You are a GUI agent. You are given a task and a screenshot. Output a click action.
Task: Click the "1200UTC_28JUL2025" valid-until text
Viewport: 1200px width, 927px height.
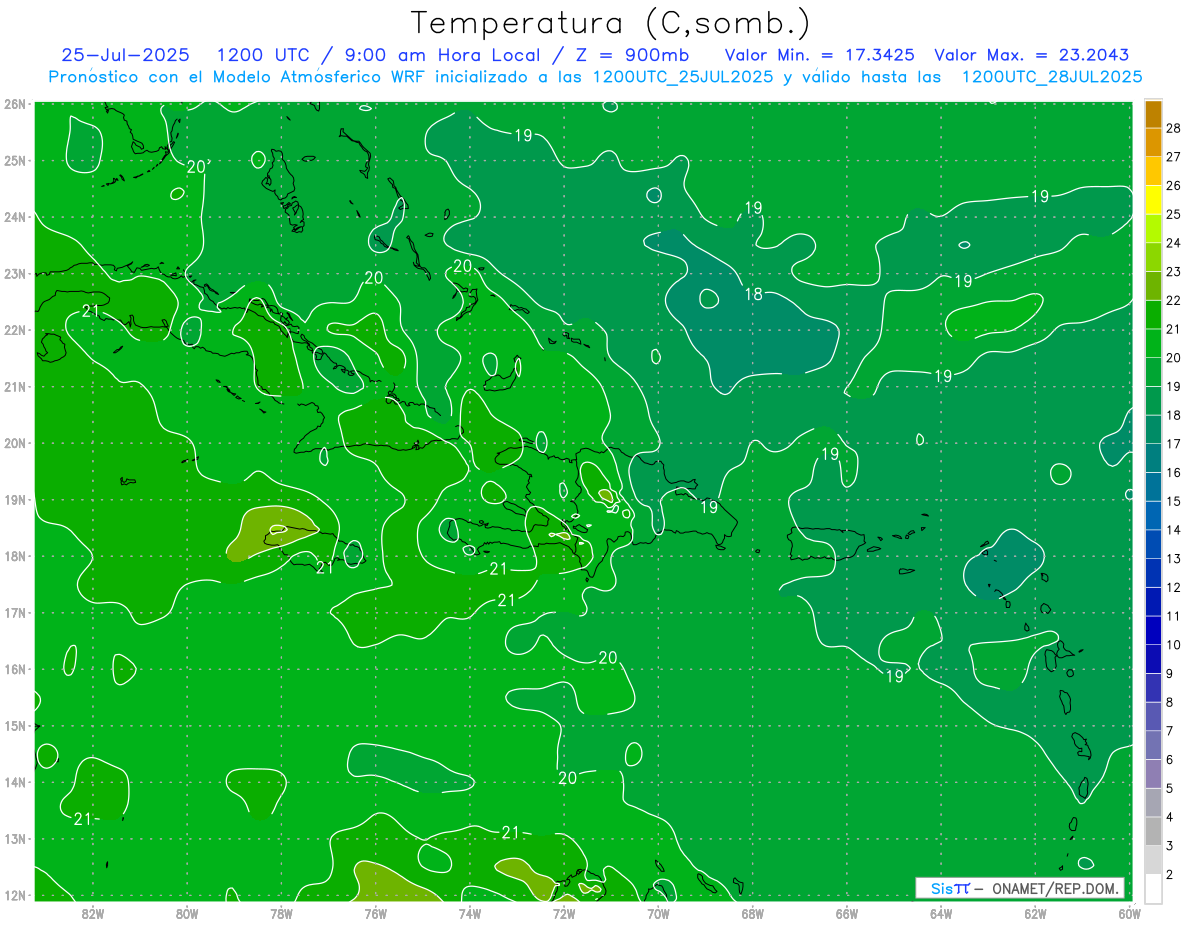pos(1052,76)
